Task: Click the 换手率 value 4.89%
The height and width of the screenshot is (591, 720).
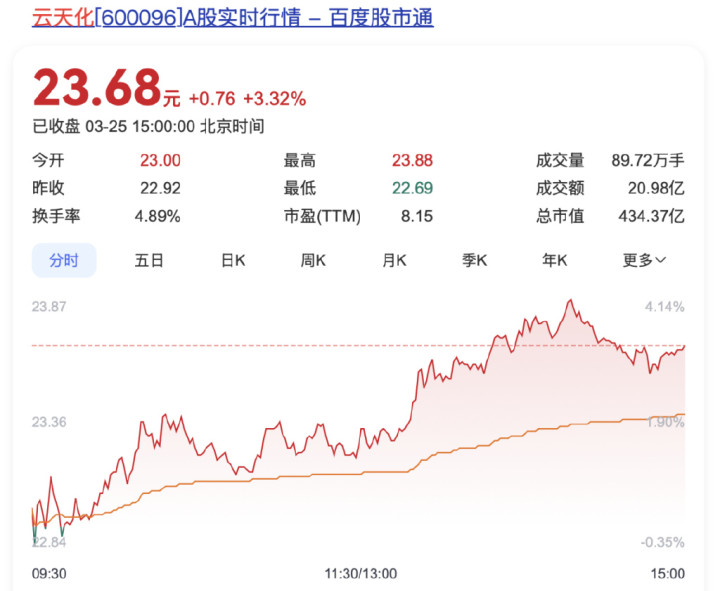Action: pyautogui.click(x=158, y=216)
